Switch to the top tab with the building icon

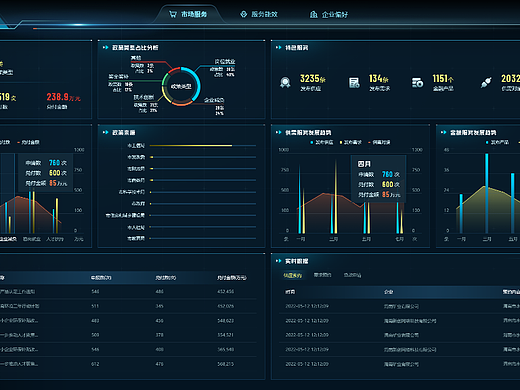click(x=329, y=15)
